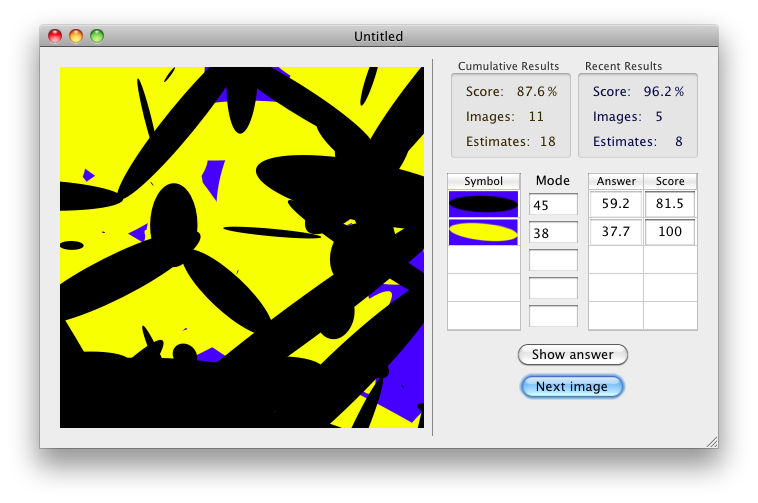The height and width of the screenshot is (503, 758).
Task: Zoom the window using green button
Action: 97,36
